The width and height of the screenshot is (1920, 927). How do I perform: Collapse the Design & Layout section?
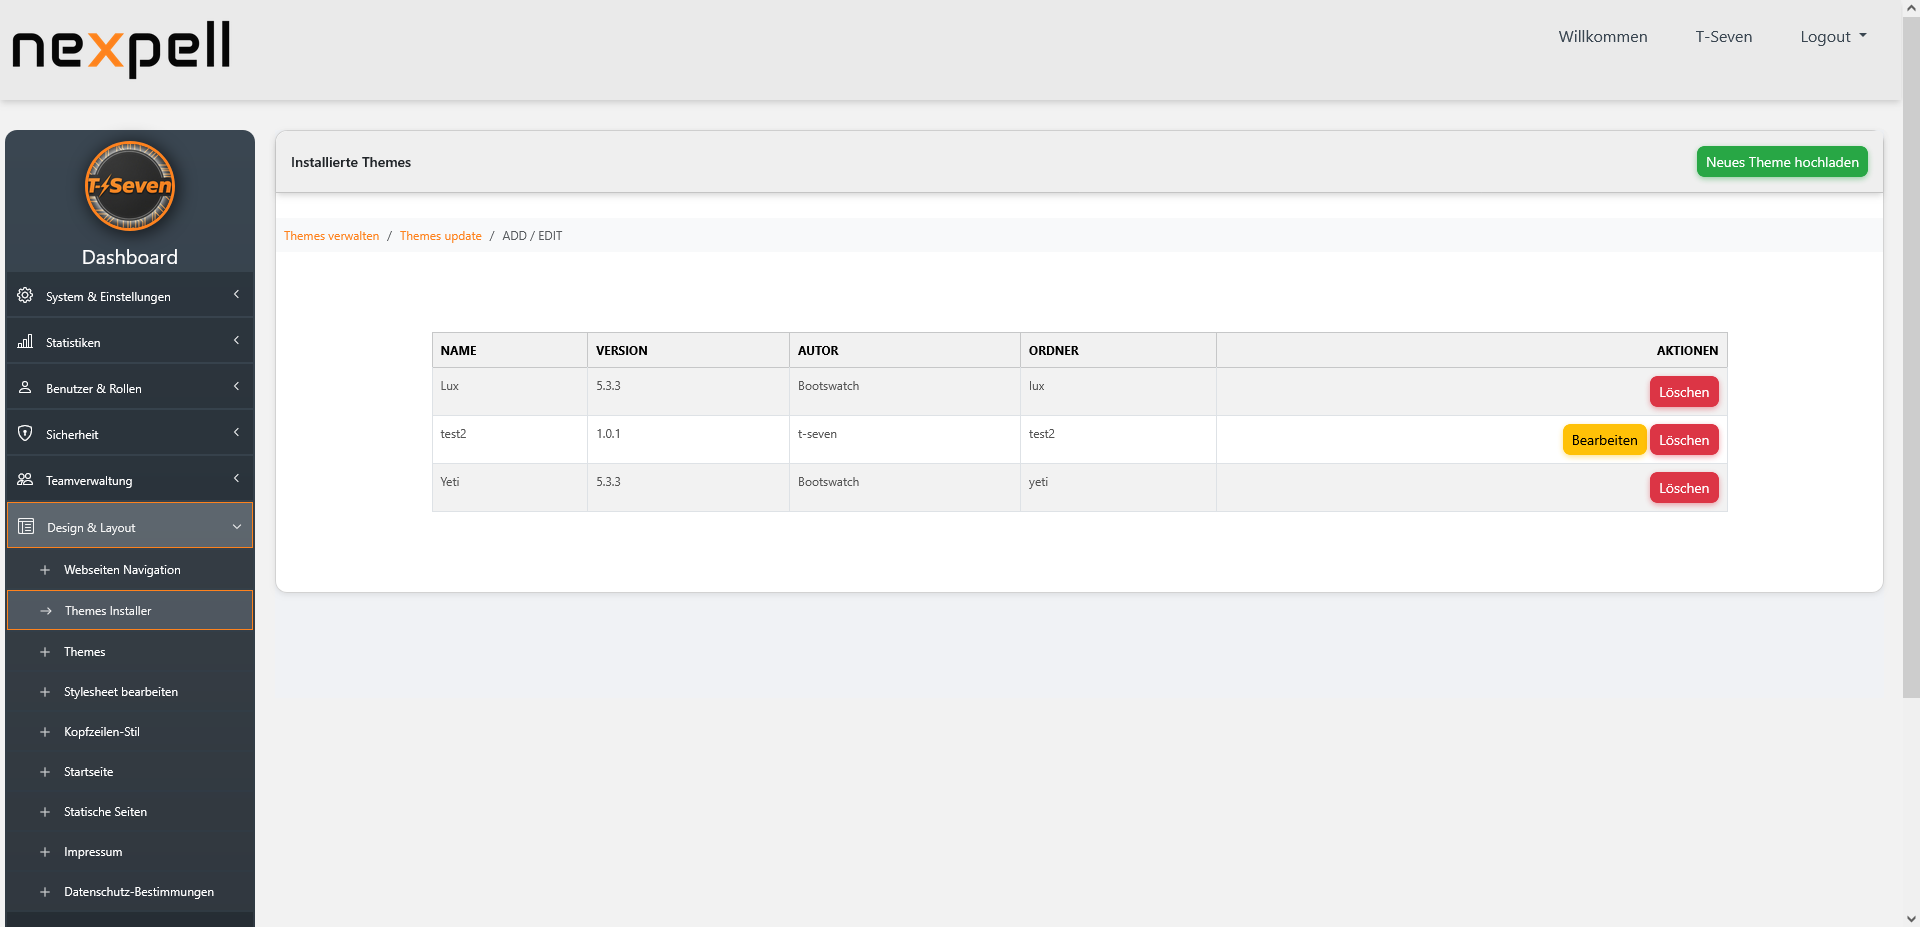pyautogui.click(x=237, y=526)
